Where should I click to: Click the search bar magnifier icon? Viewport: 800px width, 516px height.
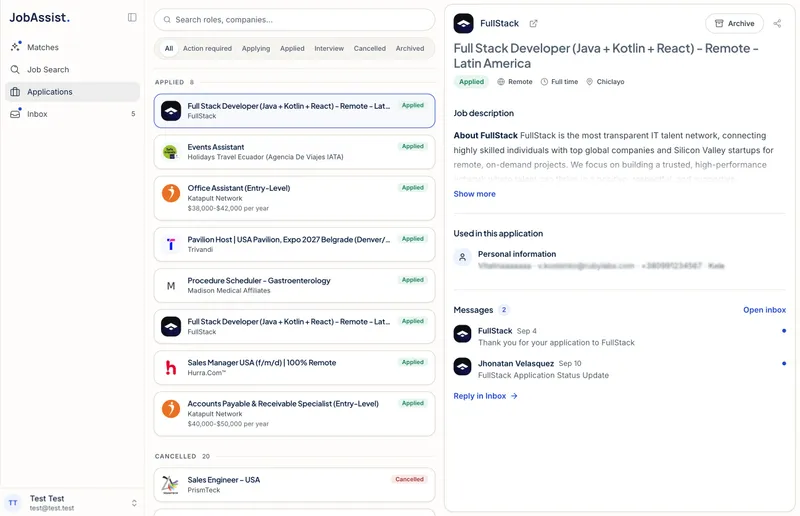tap(167, 20)
